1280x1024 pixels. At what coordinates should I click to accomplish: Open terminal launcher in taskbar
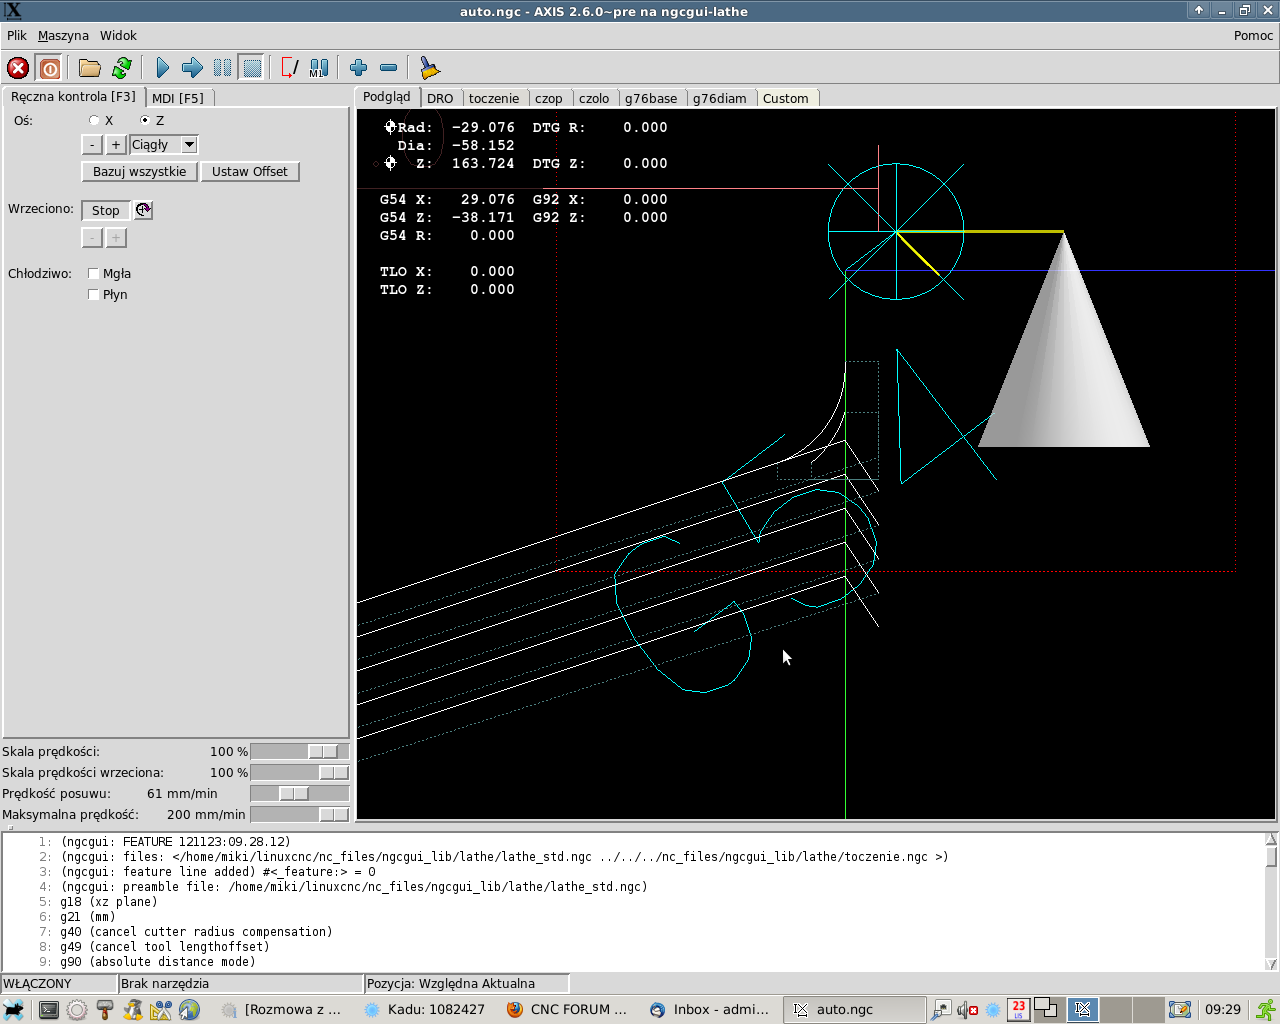pos(48,1010)
